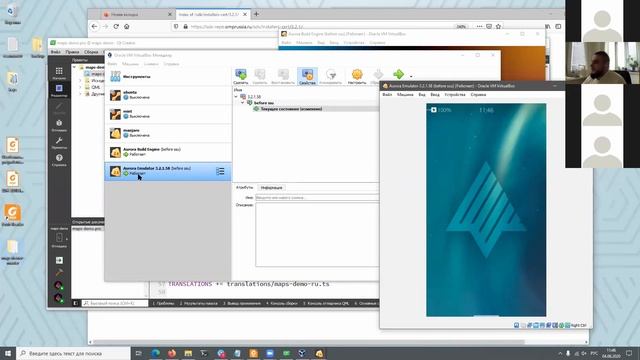Click the Windows taskbar search box
The image size is (640, 360).
coord(73,353)
